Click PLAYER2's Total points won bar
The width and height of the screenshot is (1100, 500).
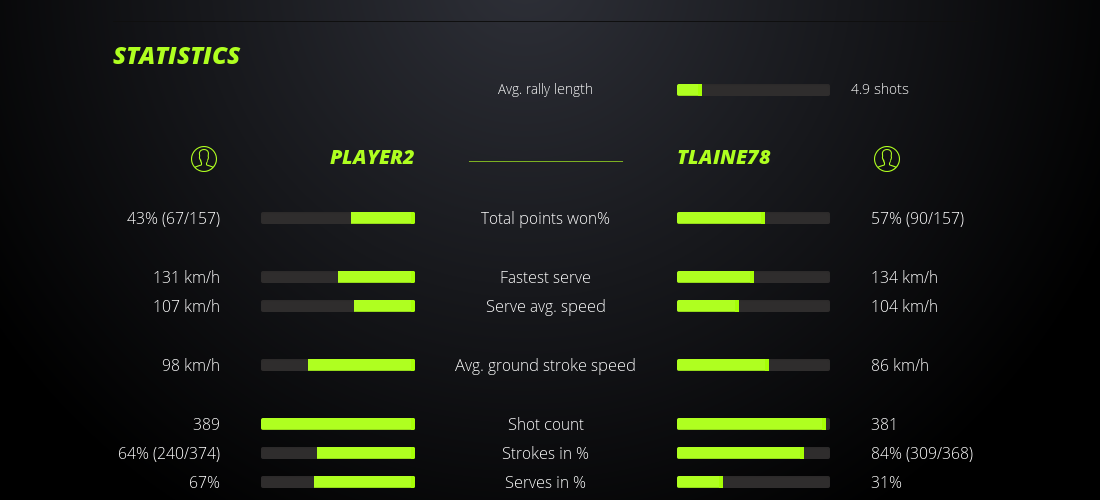(x=338, y=218)
